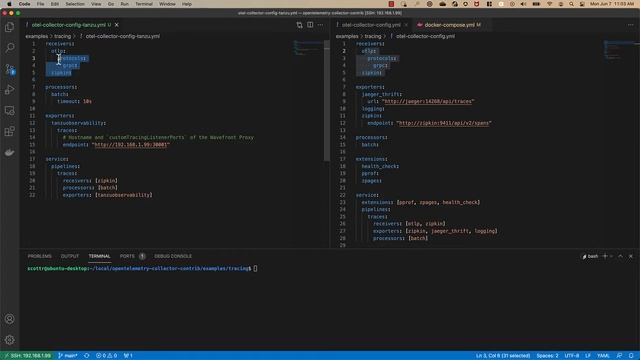The height and width of the screenshot is (360, 640).
Task: Click the Ln 3, Col 8 cursor position
Action: click(x=503, y=356)
